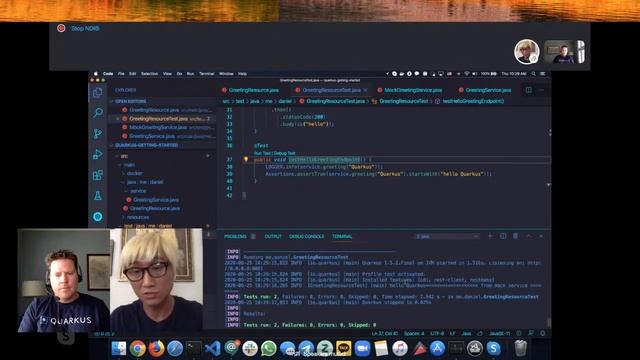Viewport: 640px width, 360px height.
Task: Open Visual Studio Code from the dock
Action: pyautogui.click(x=212, y=348)
